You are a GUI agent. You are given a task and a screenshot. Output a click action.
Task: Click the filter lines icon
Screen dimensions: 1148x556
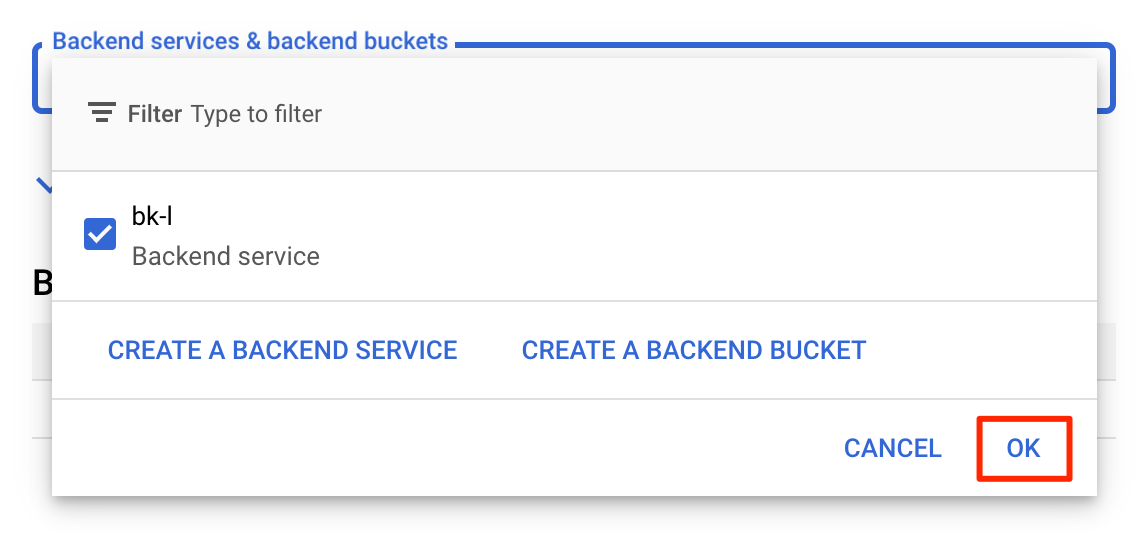[101, 113]
